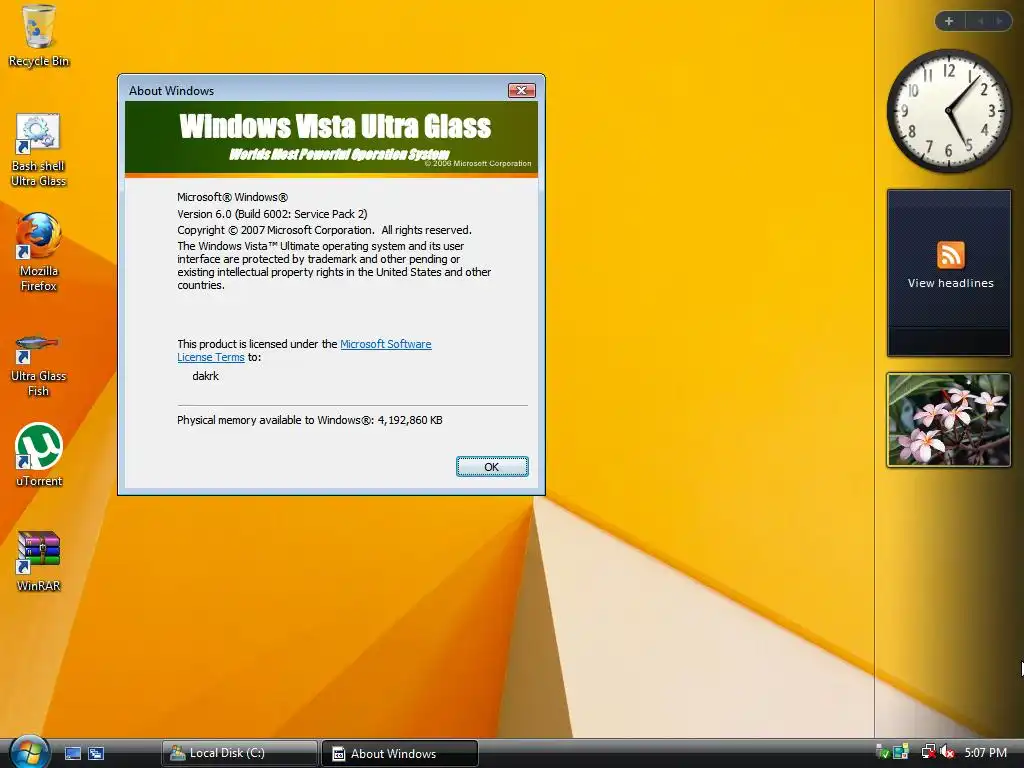Screen dimensions: 1024x768
Task: Click the Windows Vista Ultra Glass banner
Action: coord(331,138)
